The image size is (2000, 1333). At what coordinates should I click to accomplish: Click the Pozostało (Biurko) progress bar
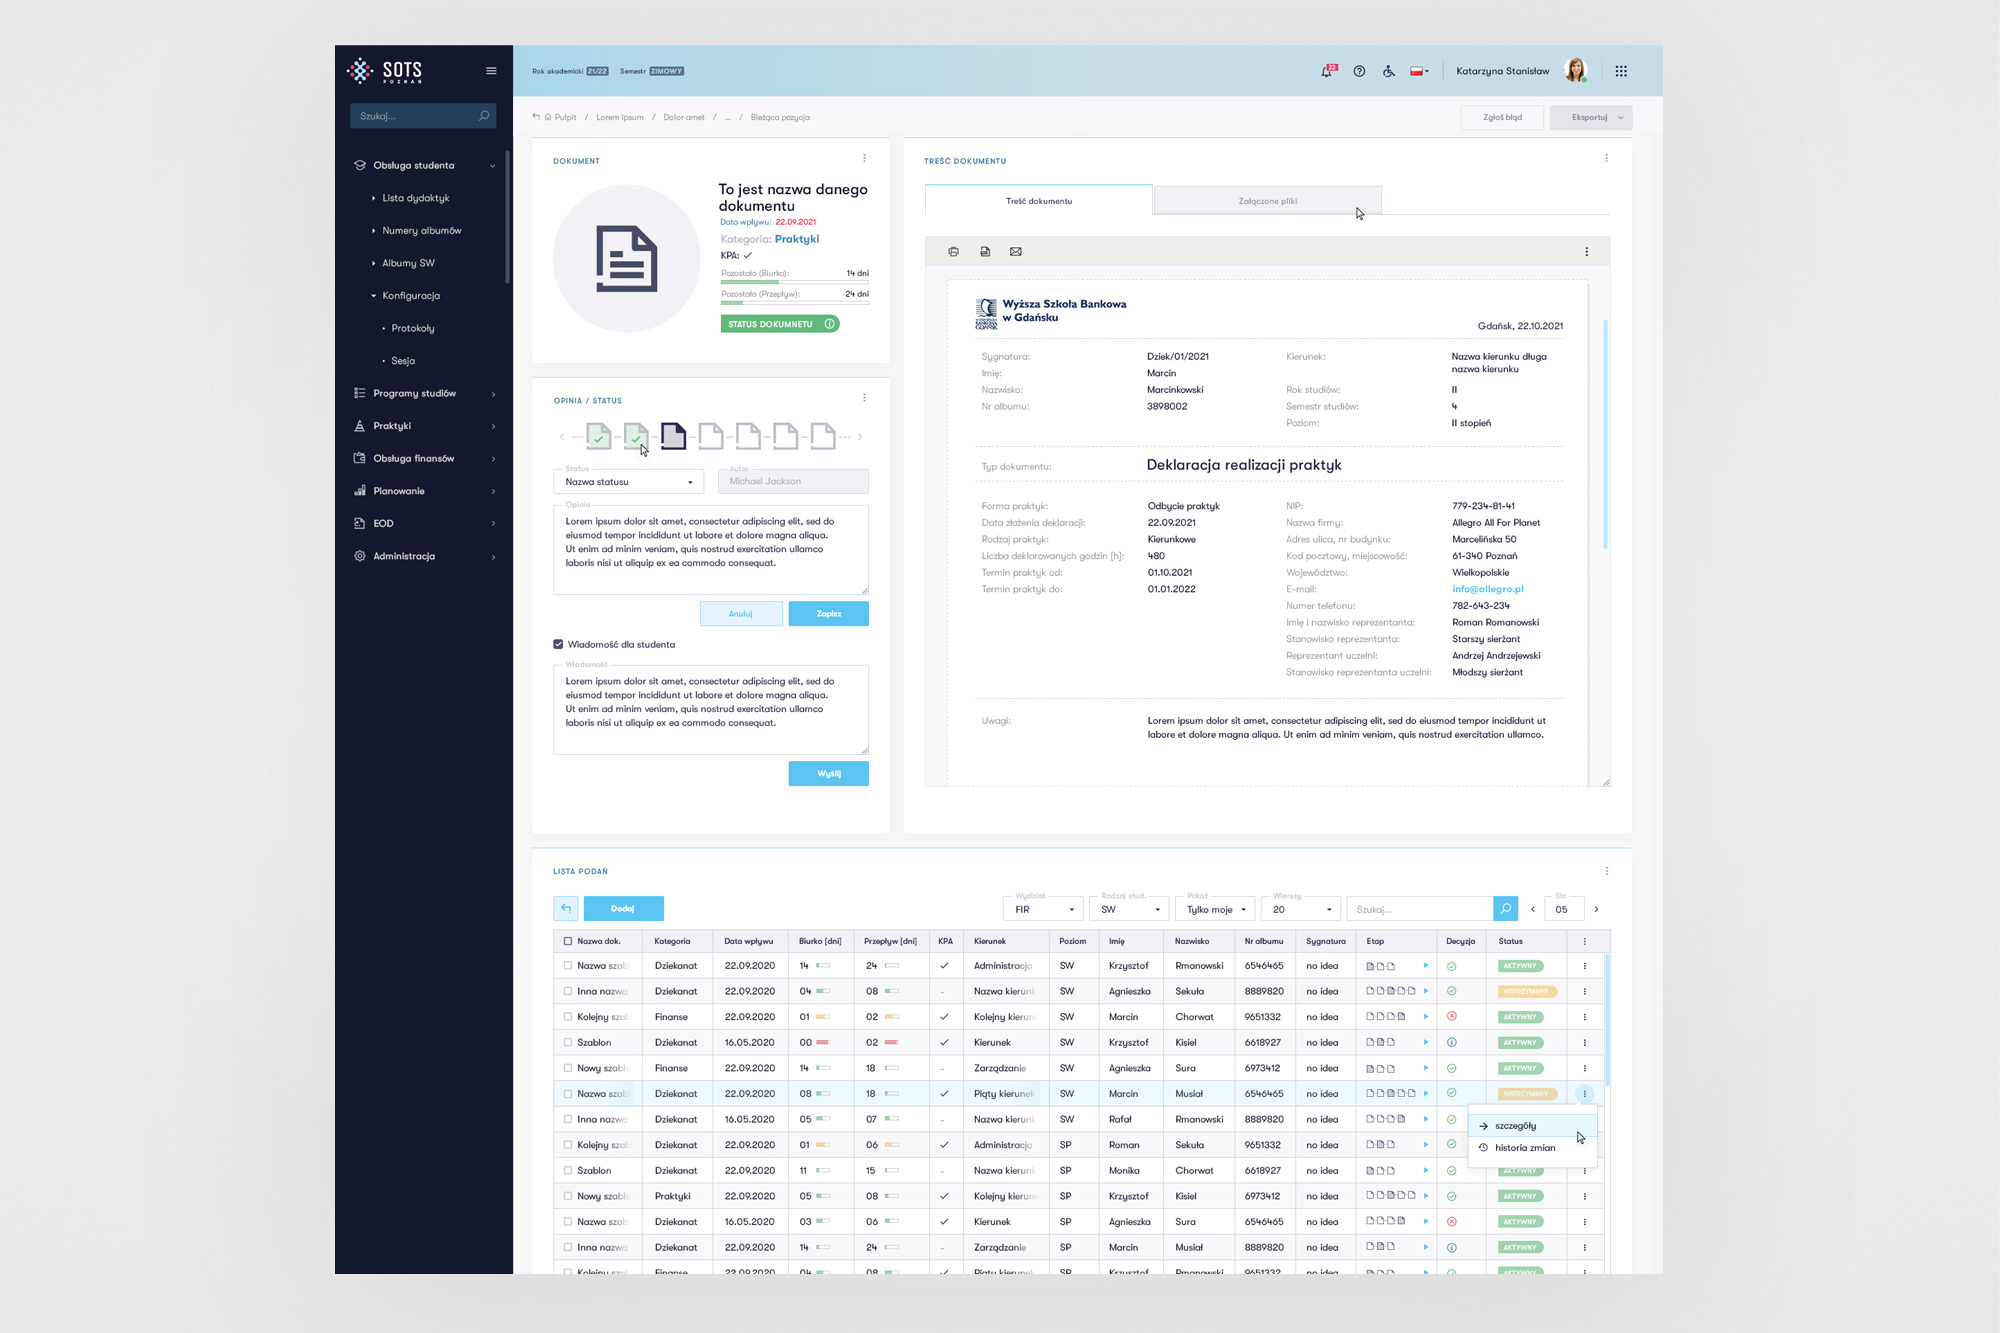(794, 282)
